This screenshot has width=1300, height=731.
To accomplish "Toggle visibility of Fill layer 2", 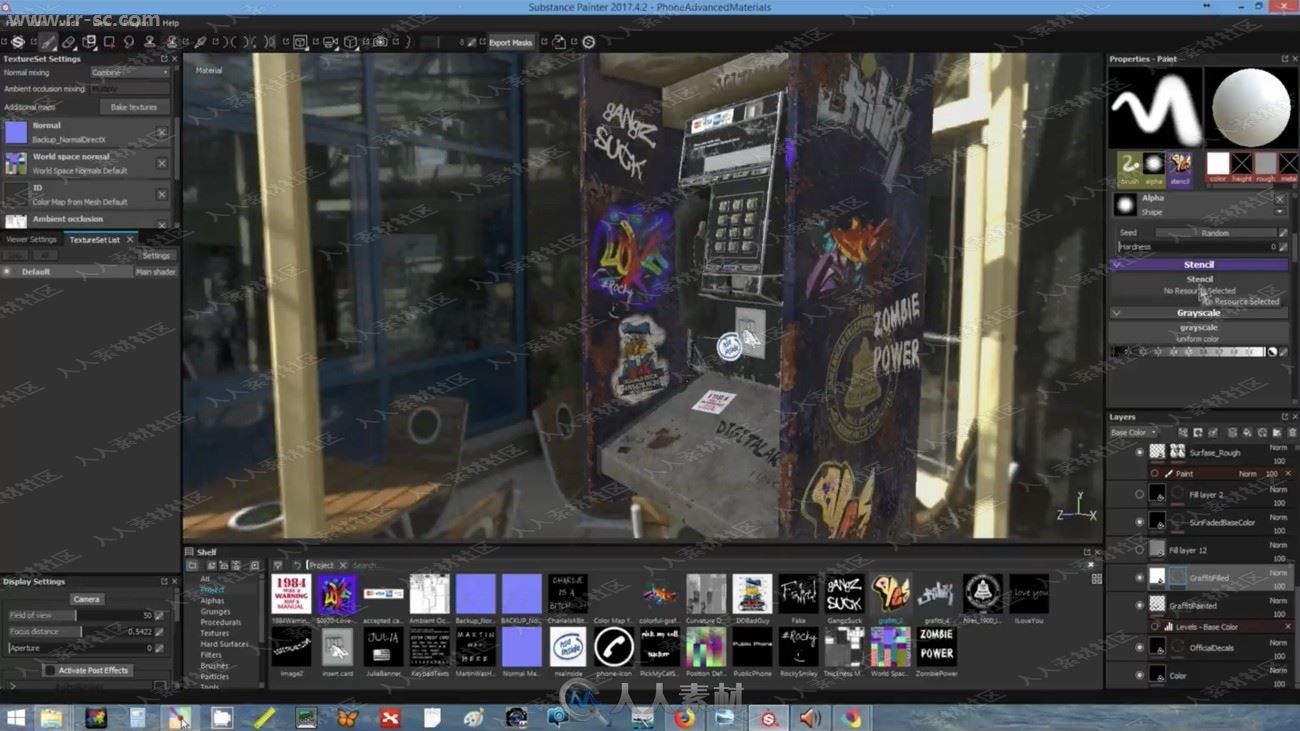I will pyautogui.click(x=1139, y=494).
